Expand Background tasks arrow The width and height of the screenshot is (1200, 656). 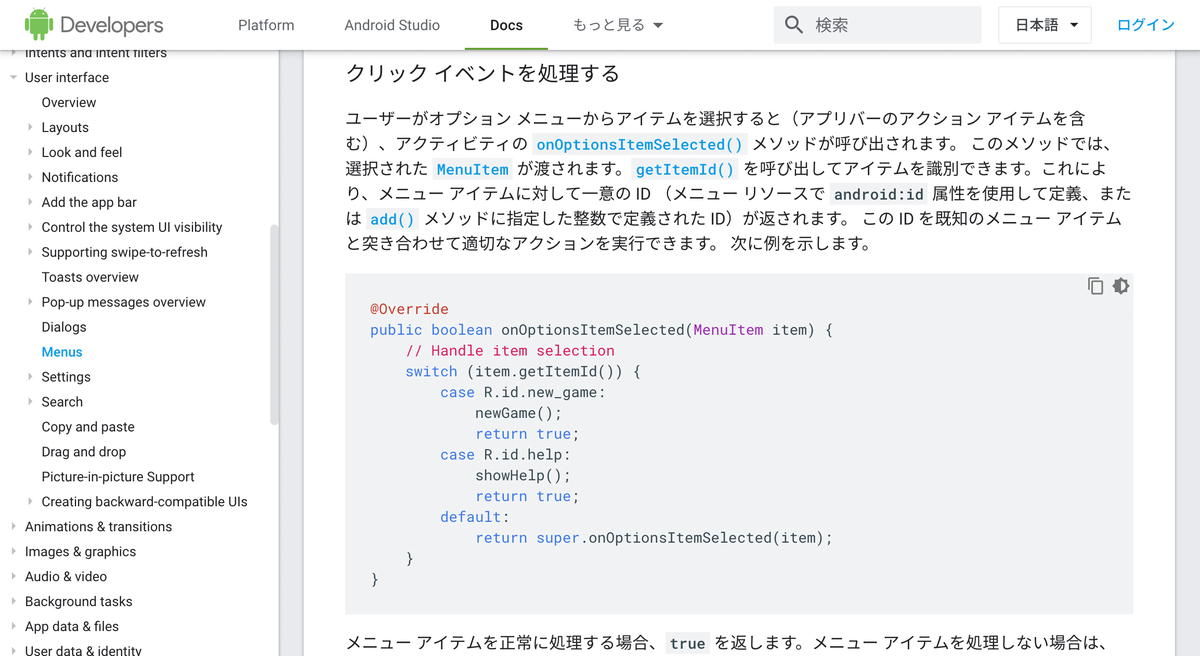click(13, 602)
